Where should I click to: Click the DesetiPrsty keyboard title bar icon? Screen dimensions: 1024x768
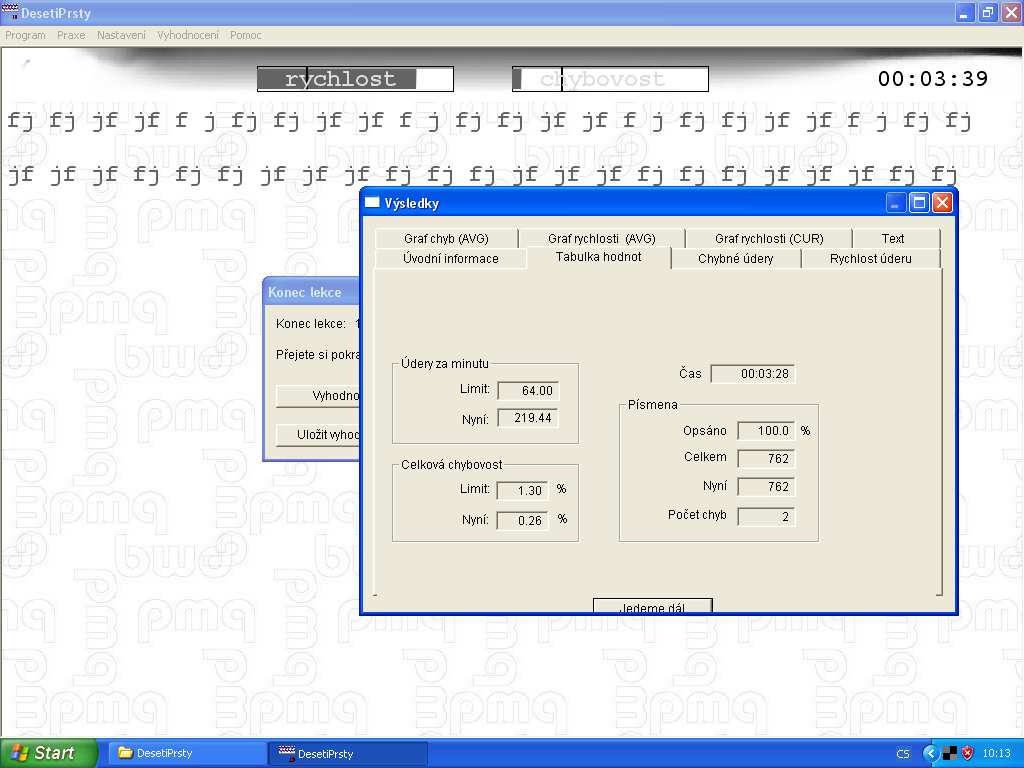(10, 12)
